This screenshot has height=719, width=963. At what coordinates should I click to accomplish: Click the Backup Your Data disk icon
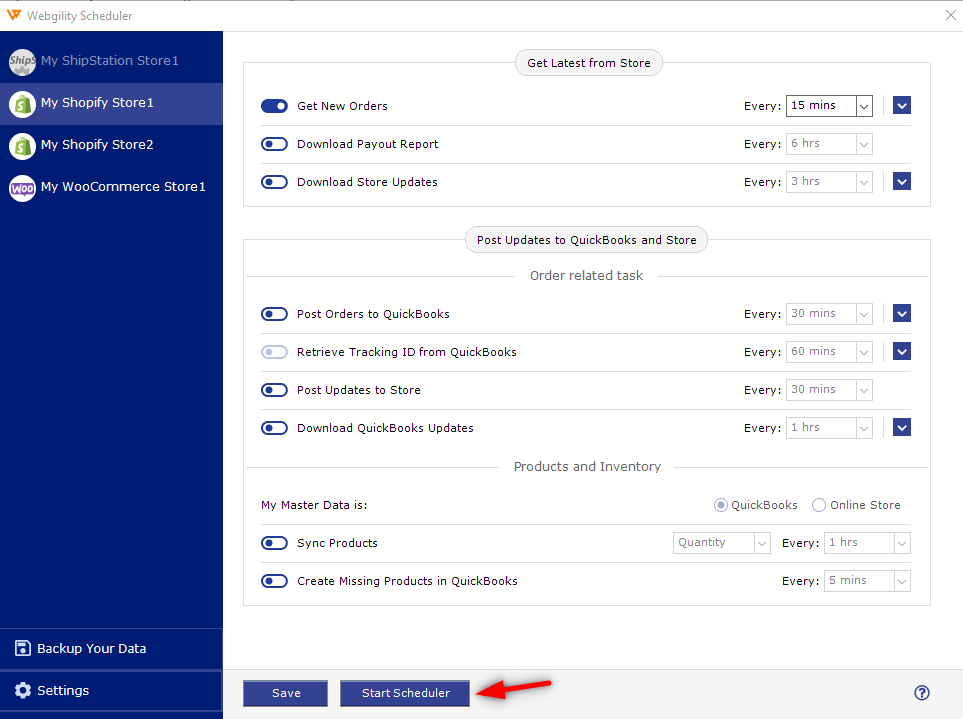point(23,648)
